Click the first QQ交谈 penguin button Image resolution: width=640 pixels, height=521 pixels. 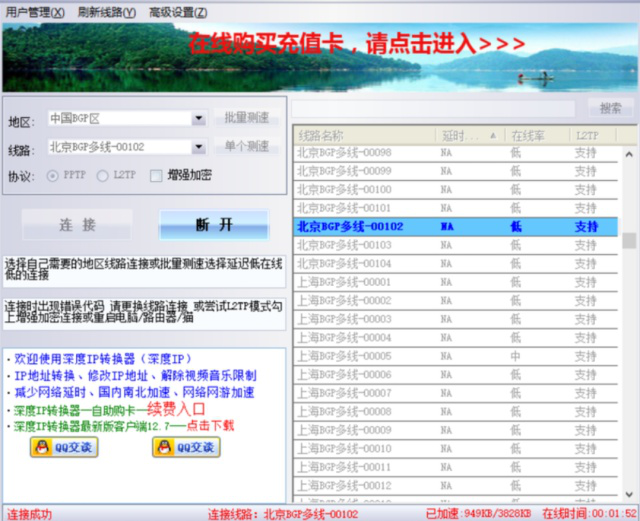(64, 447)
